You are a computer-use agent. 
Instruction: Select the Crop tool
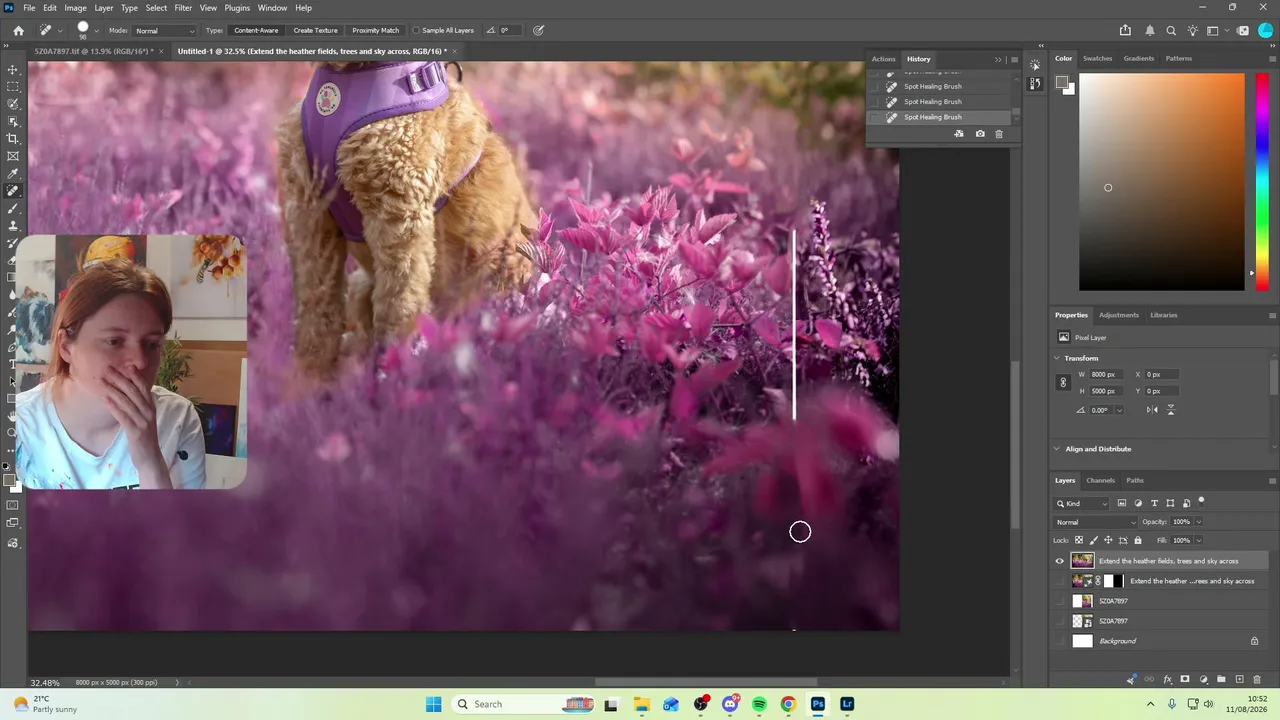click(13, 139)
